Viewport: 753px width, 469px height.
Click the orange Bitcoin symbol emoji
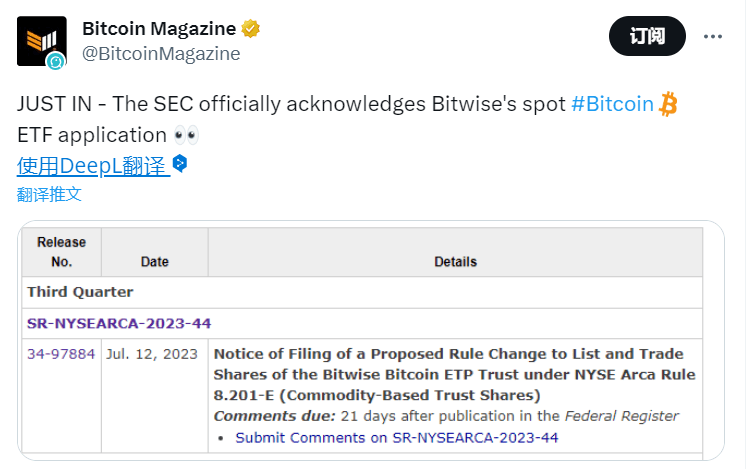click(669, 104)
